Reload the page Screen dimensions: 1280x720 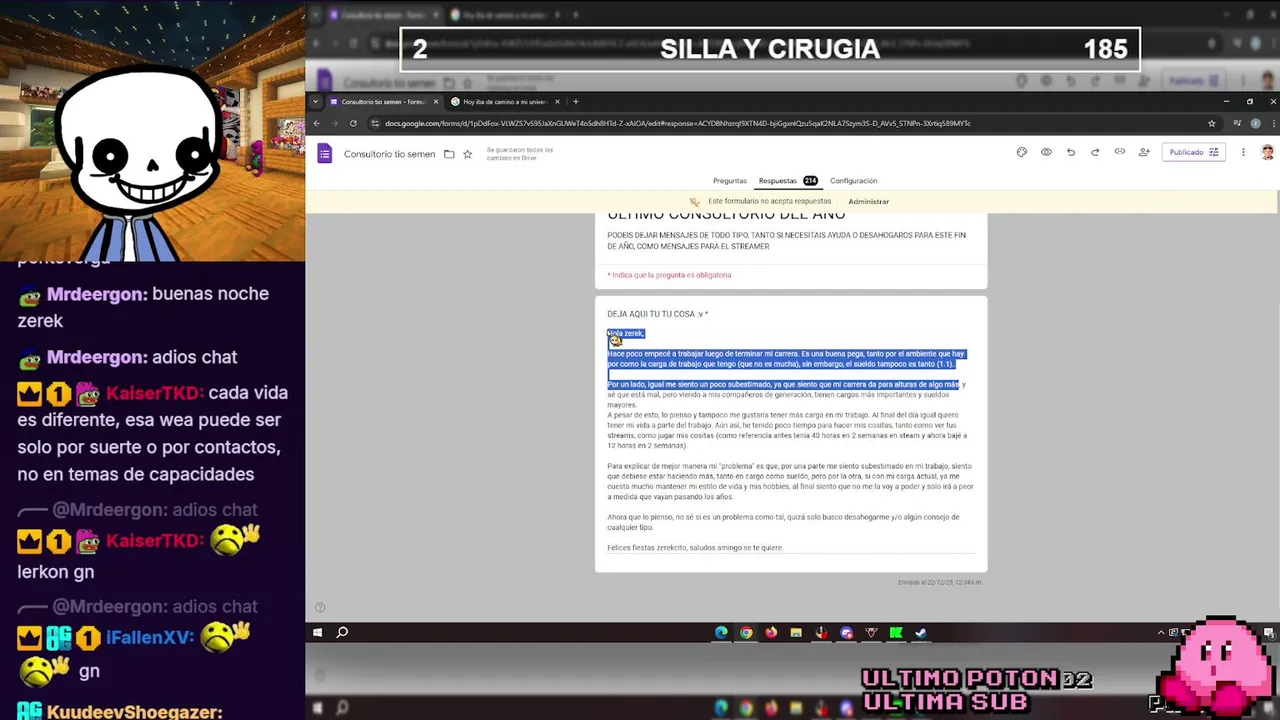point(353,123)
